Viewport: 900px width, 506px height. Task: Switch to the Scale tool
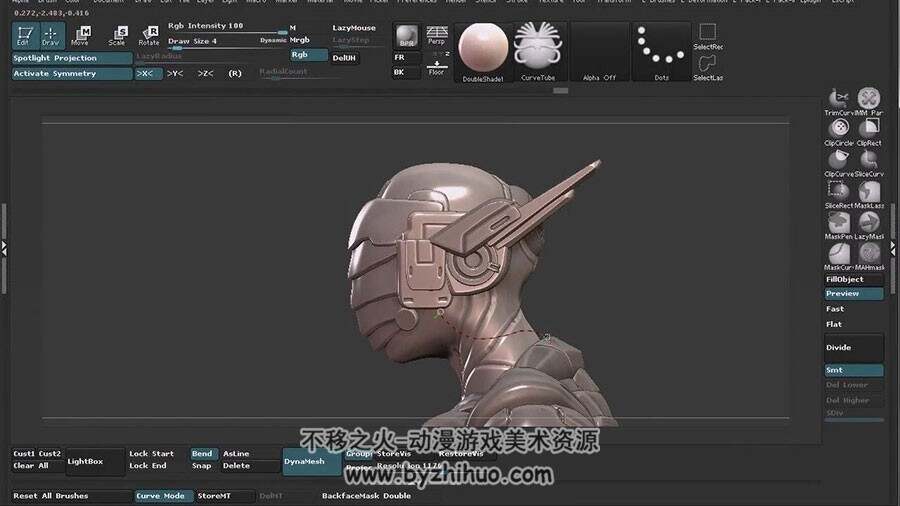[117, 36]
